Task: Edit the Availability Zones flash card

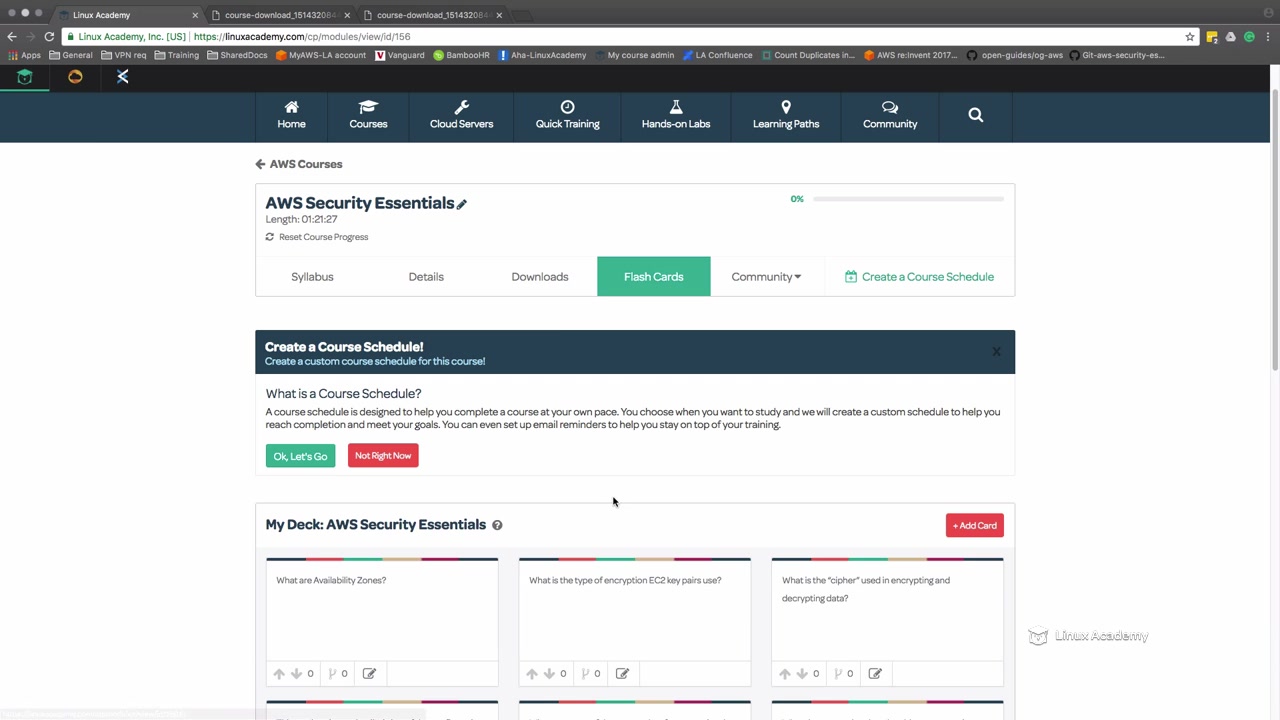Action: coord(369,673)
